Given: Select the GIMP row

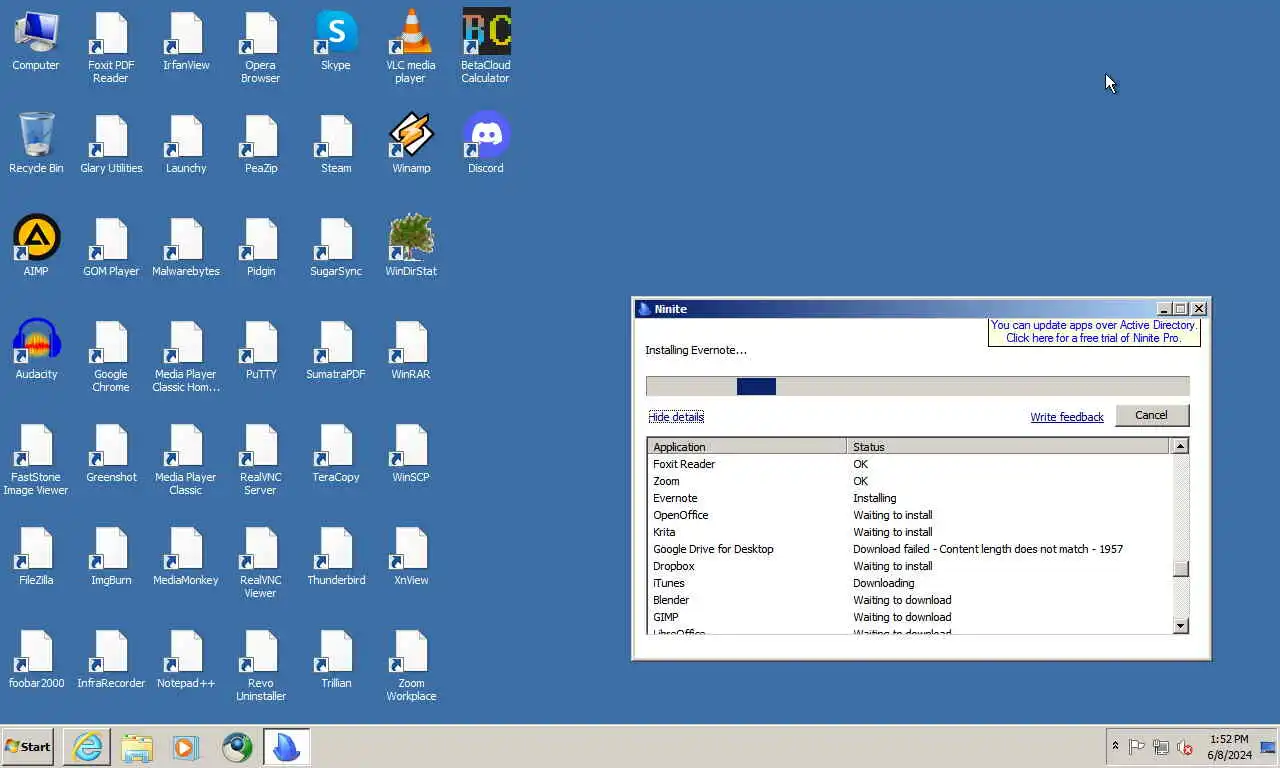Looking at the screenshot, I should coord(909,617).
